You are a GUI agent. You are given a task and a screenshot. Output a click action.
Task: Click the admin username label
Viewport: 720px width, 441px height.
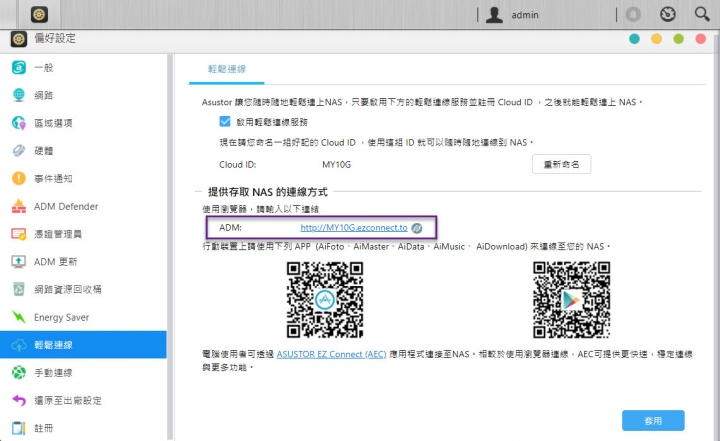(x=525, y=15)
